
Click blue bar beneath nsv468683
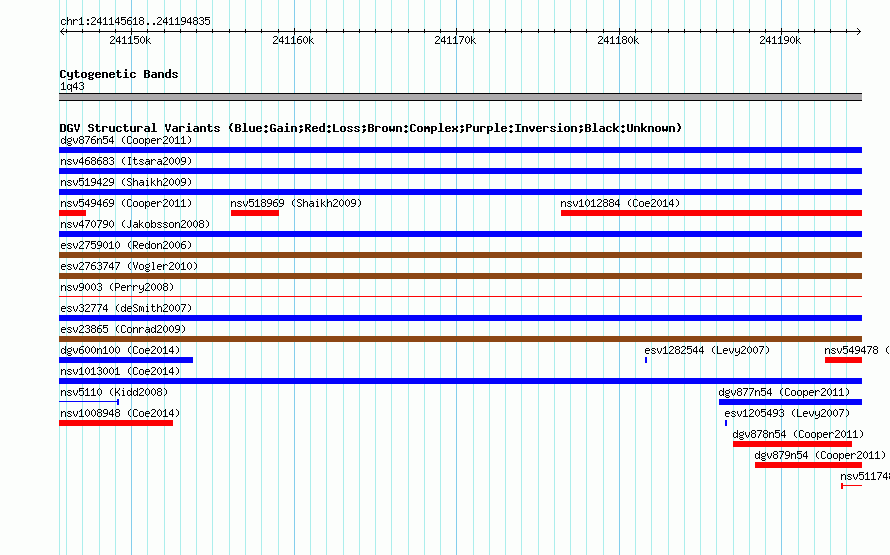click(460, 171)
